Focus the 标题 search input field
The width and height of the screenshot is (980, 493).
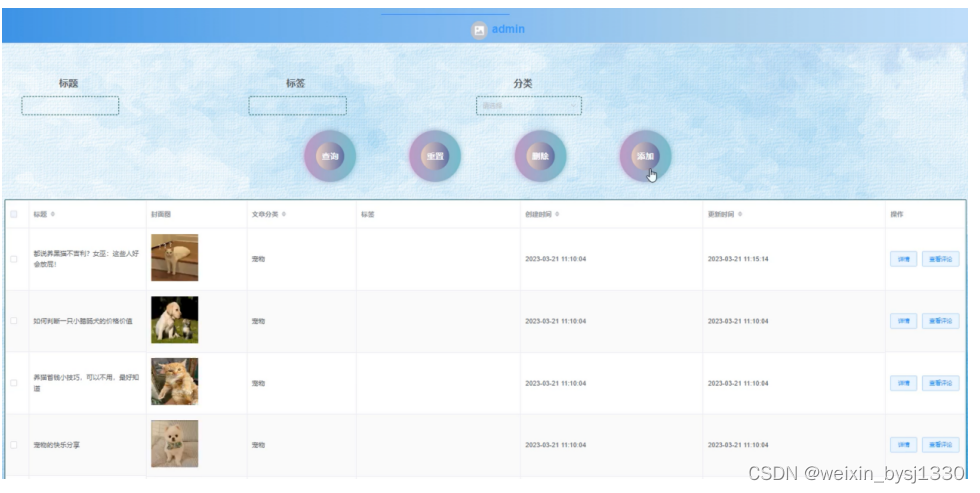click(70, 106)
